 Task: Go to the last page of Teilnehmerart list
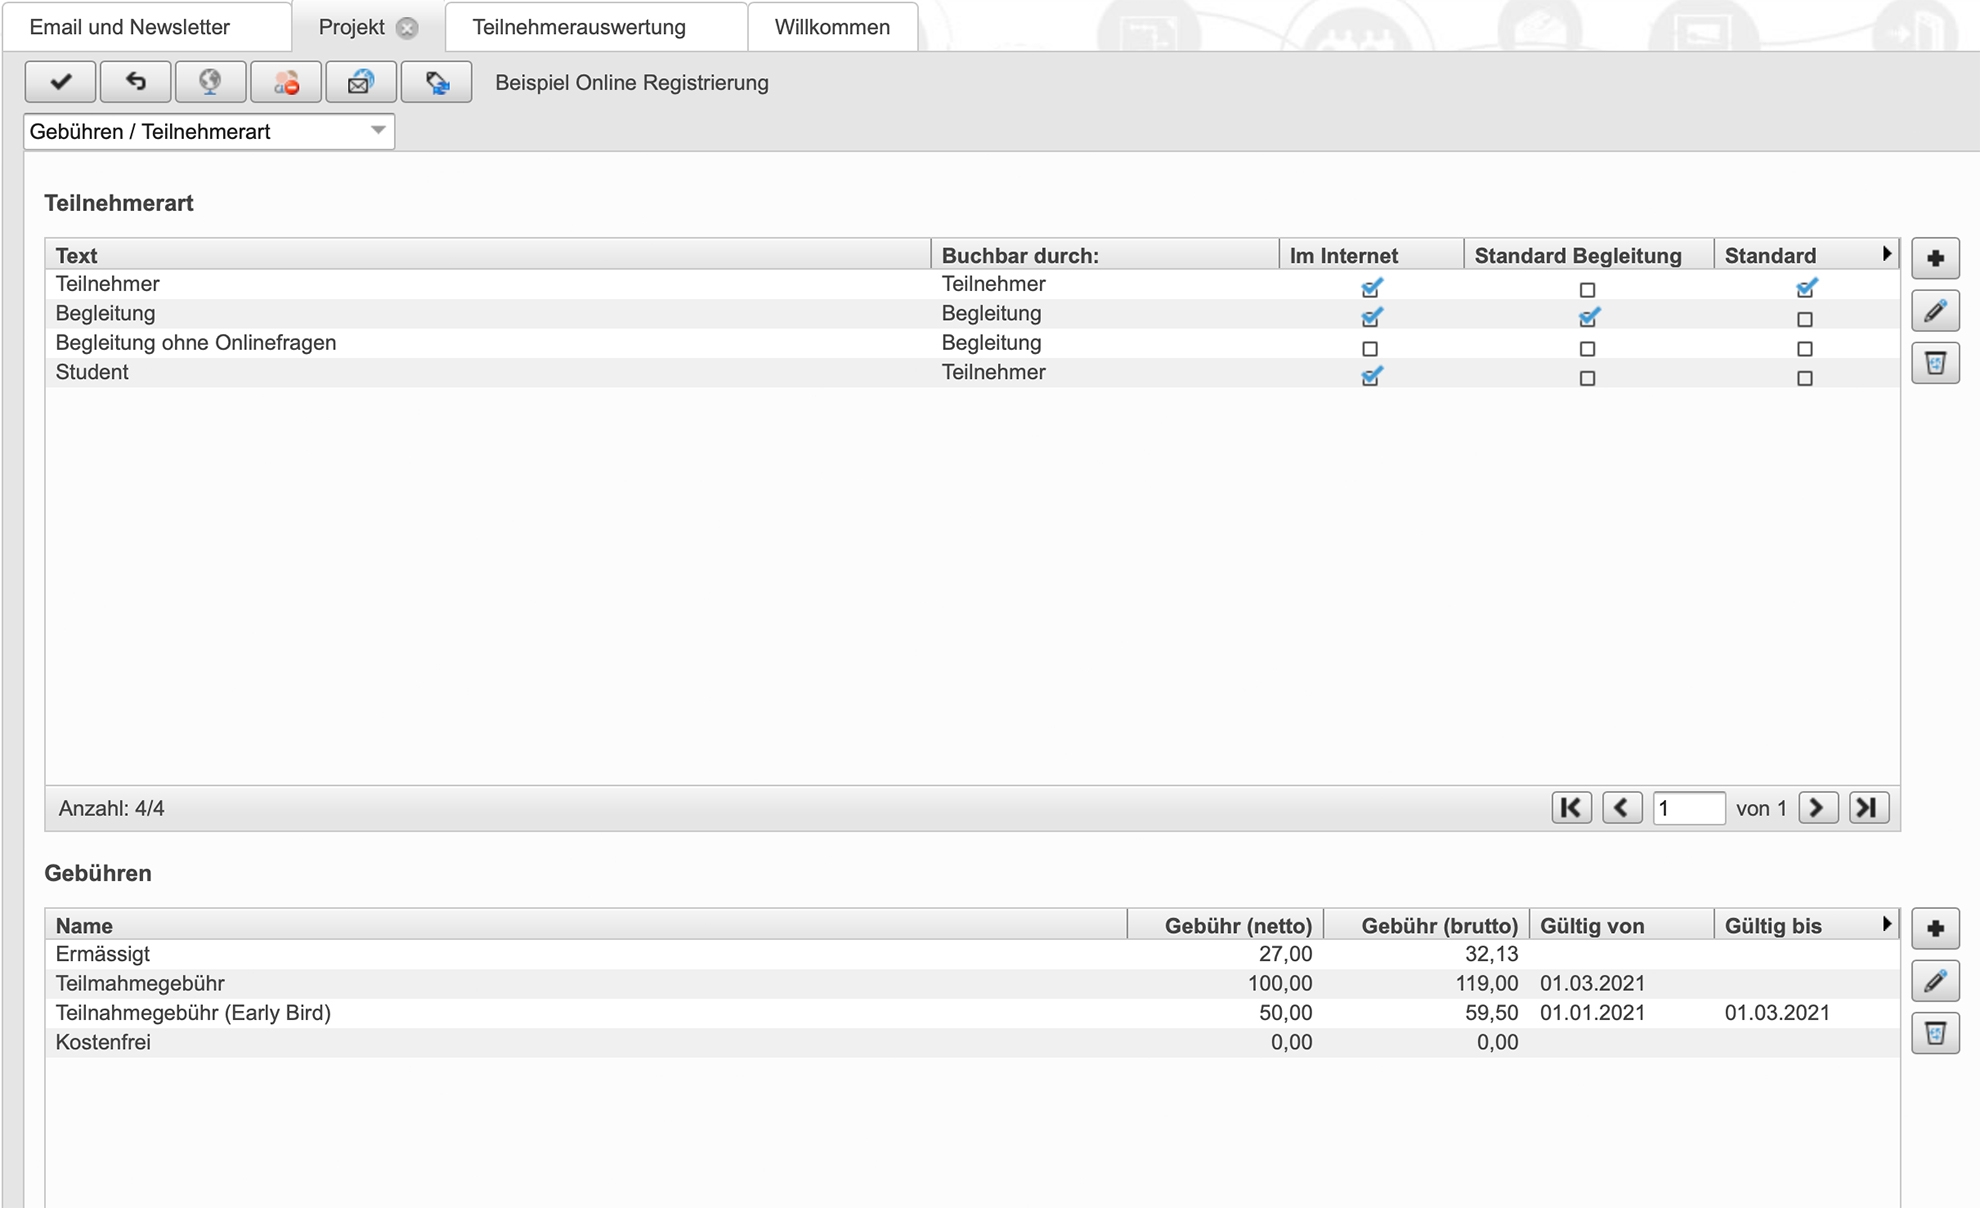pos(1868,807)
